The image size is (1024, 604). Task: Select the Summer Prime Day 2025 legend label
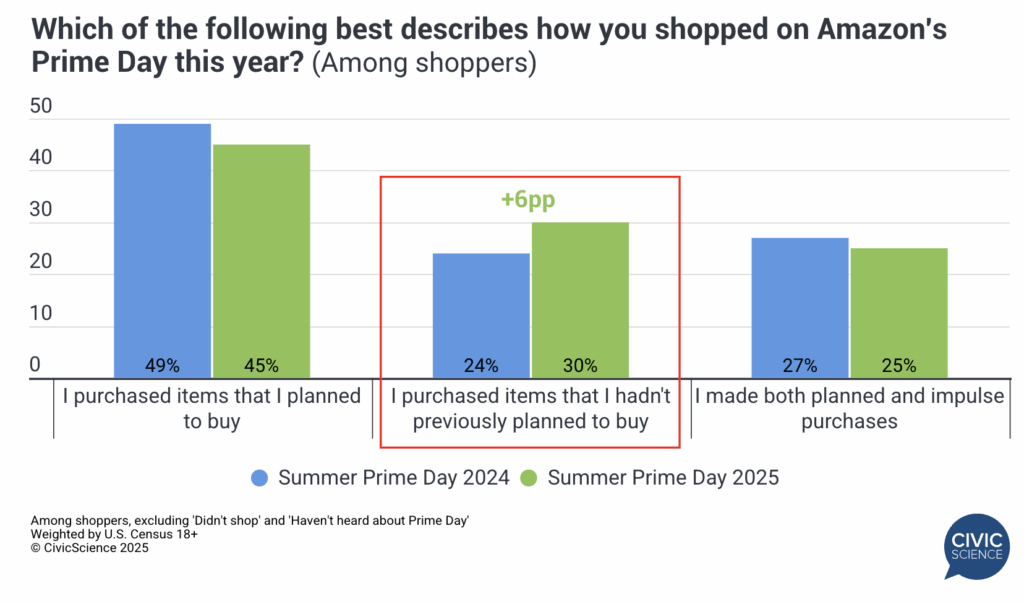(663, 477)
